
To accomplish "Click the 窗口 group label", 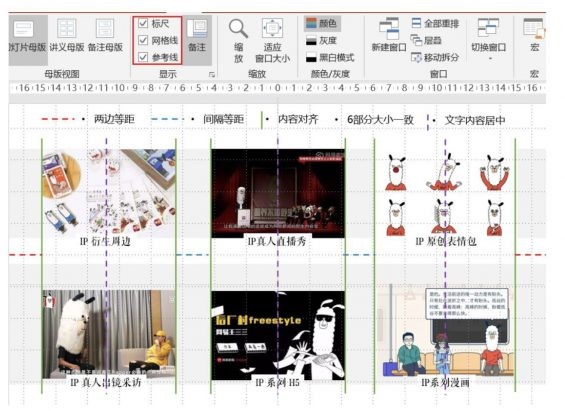I will [x=438, y=74].
